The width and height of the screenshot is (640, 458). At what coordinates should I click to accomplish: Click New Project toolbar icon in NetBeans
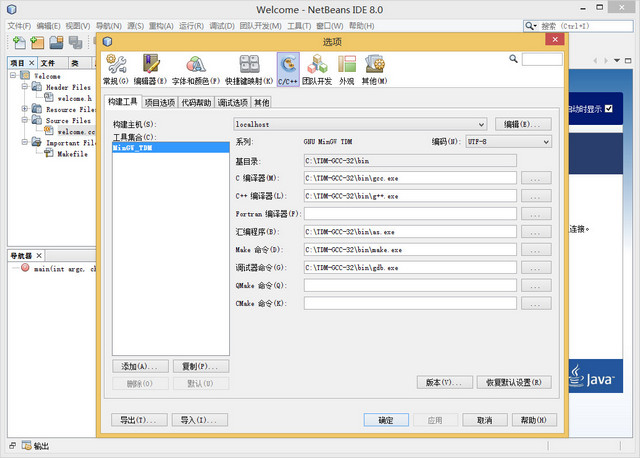pos(37,42)
